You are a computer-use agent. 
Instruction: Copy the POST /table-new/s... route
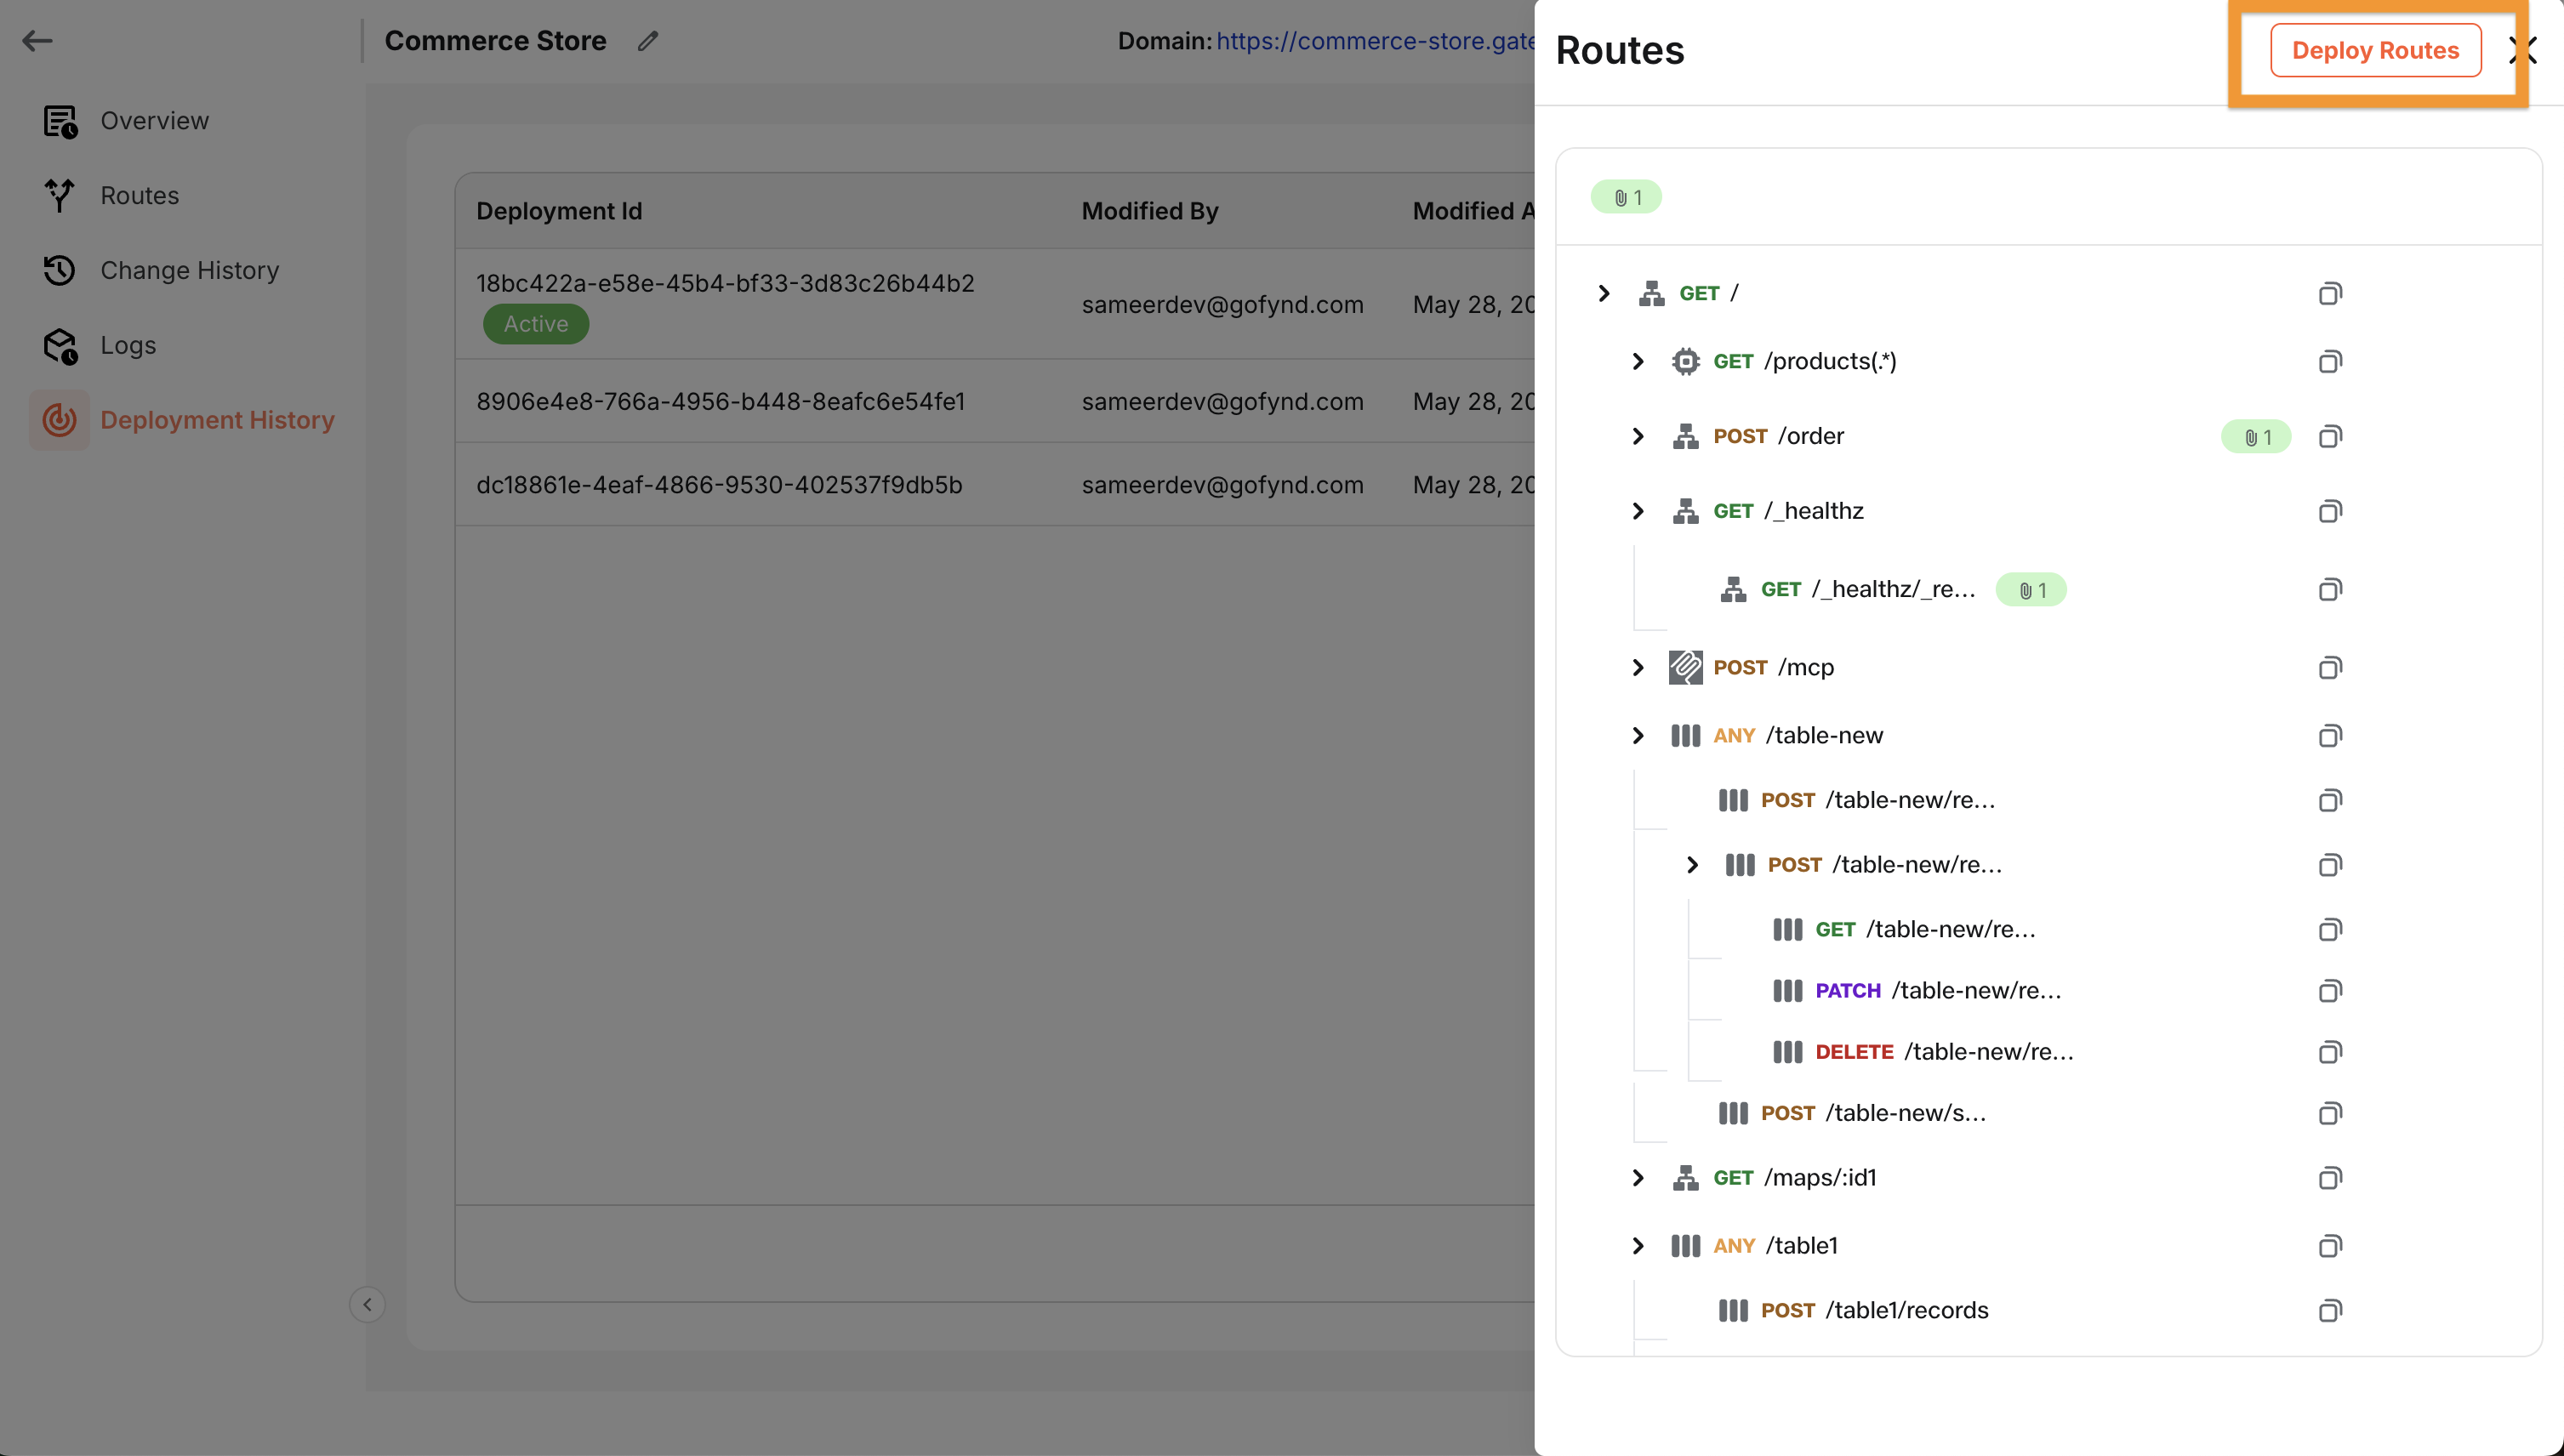pyautogui.click(x=2330, y=1113)
